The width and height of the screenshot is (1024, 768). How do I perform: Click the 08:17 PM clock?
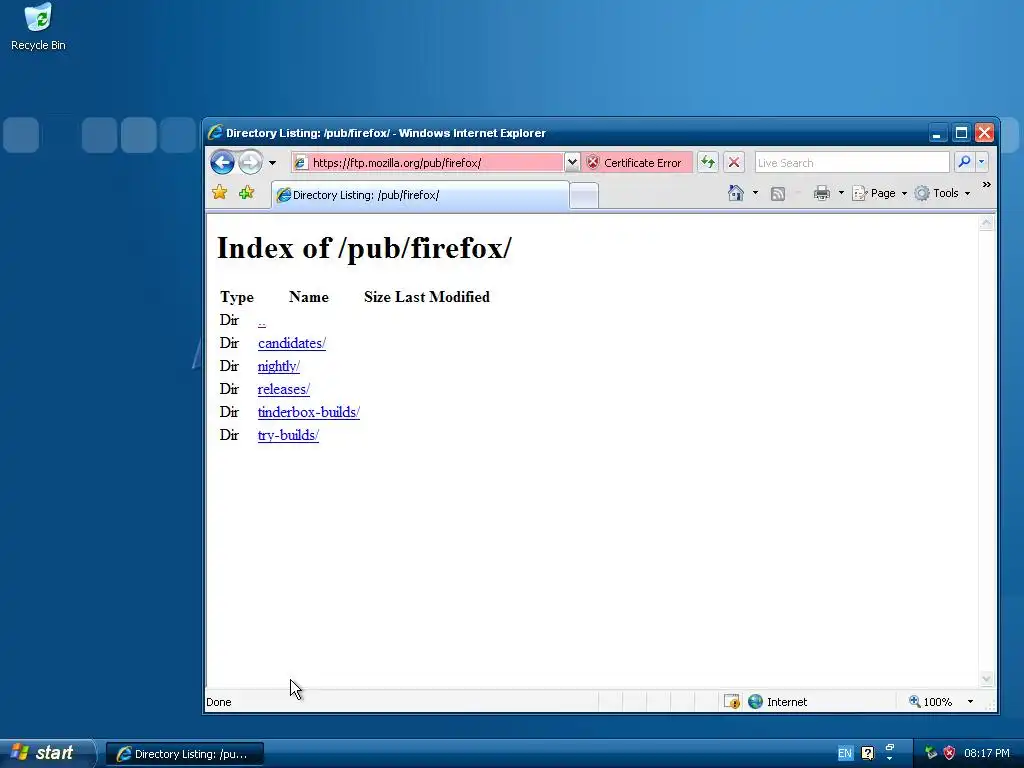(x=987, y=753)
